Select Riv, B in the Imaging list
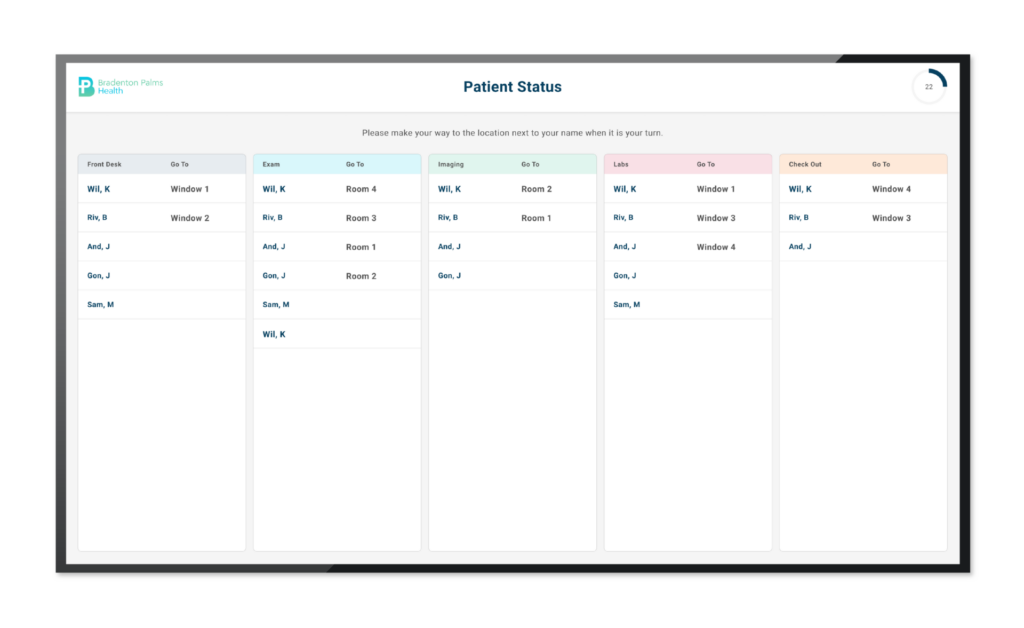The width and height of the screenshot is (1024, 628). (x=448, y=218)
